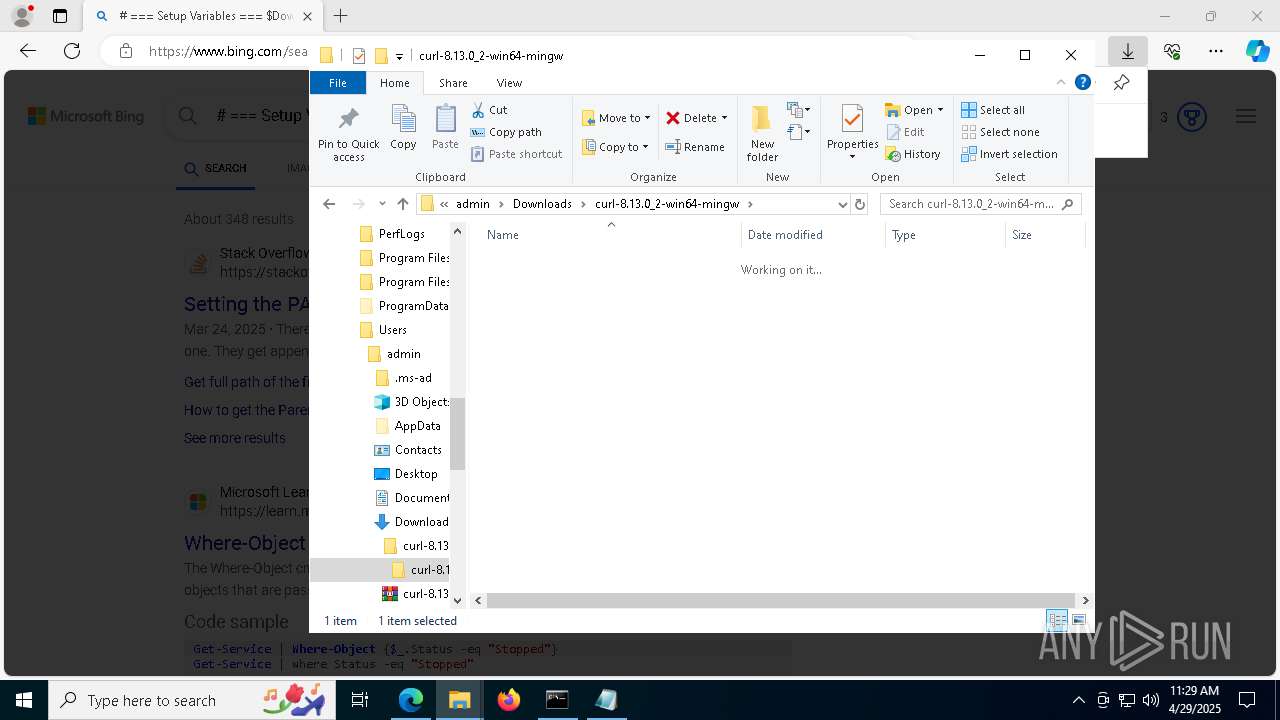1280x720 pixels.
Task: Open the Move to dropdown
Action: [616, 118]
